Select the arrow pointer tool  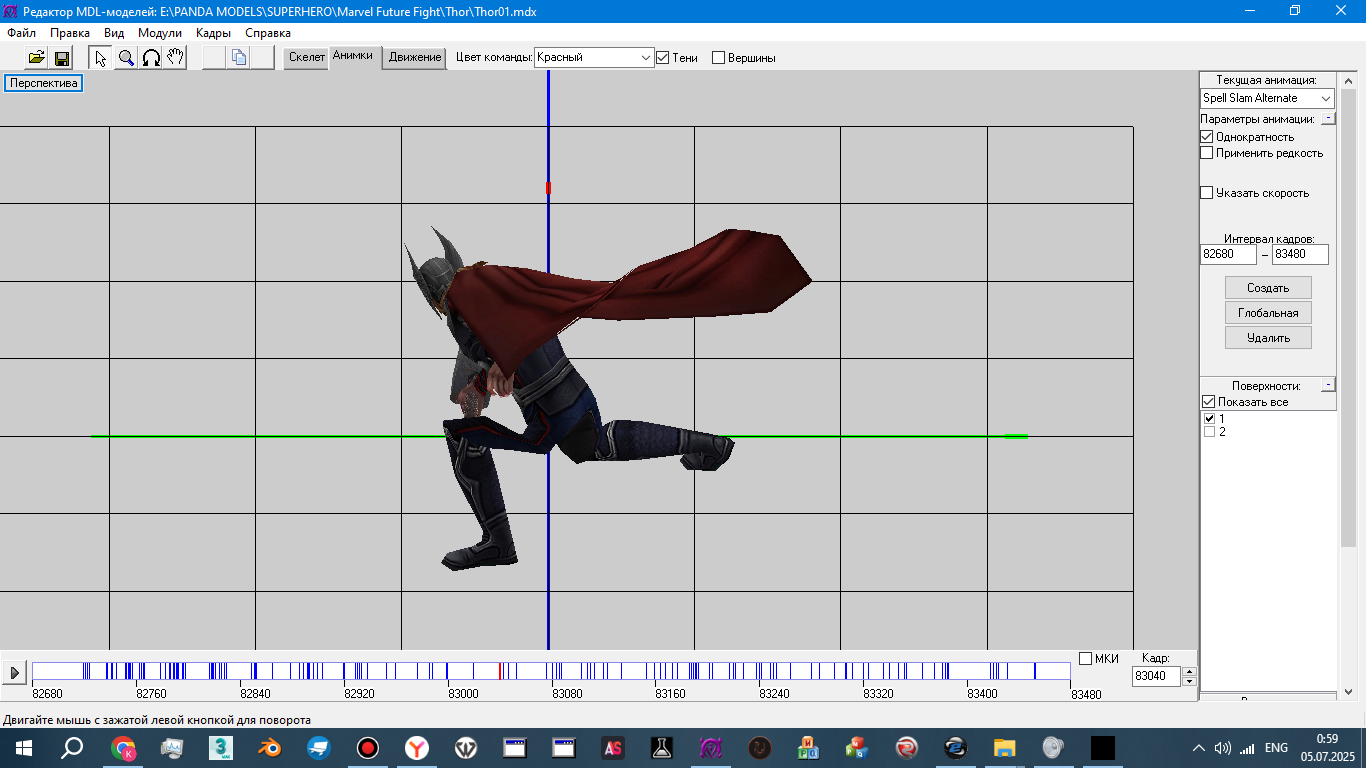100,58
